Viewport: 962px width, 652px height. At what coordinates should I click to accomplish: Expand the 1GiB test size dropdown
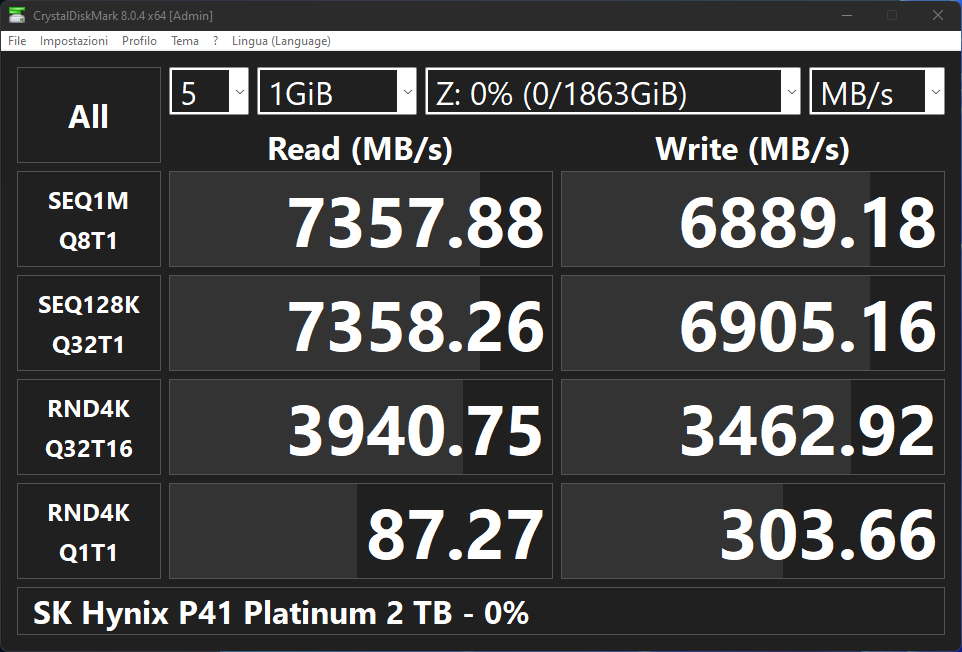point(336,93)
